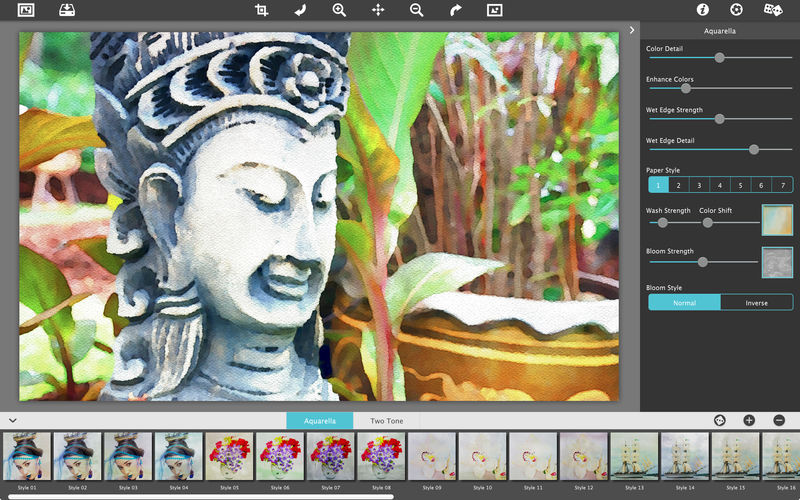
Task: Click the dice randomize icon
Action: [x=772, y=10]
